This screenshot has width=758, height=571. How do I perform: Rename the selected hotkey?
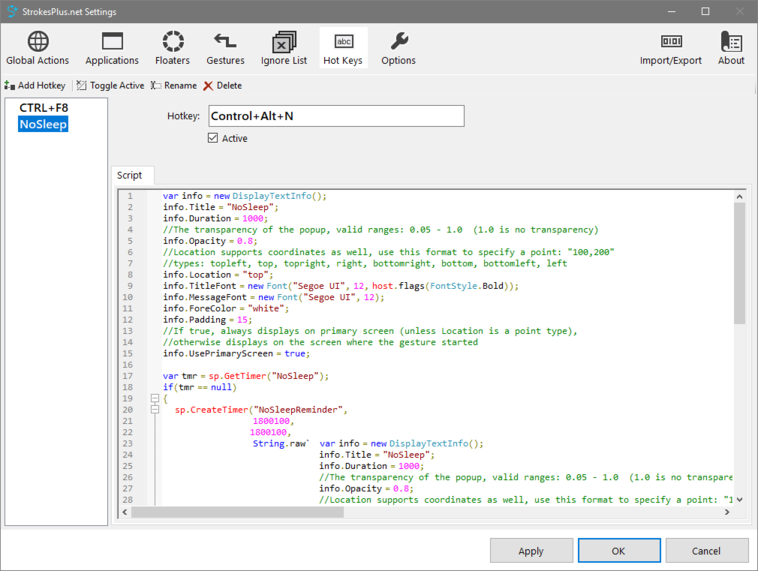pos(174,86)
